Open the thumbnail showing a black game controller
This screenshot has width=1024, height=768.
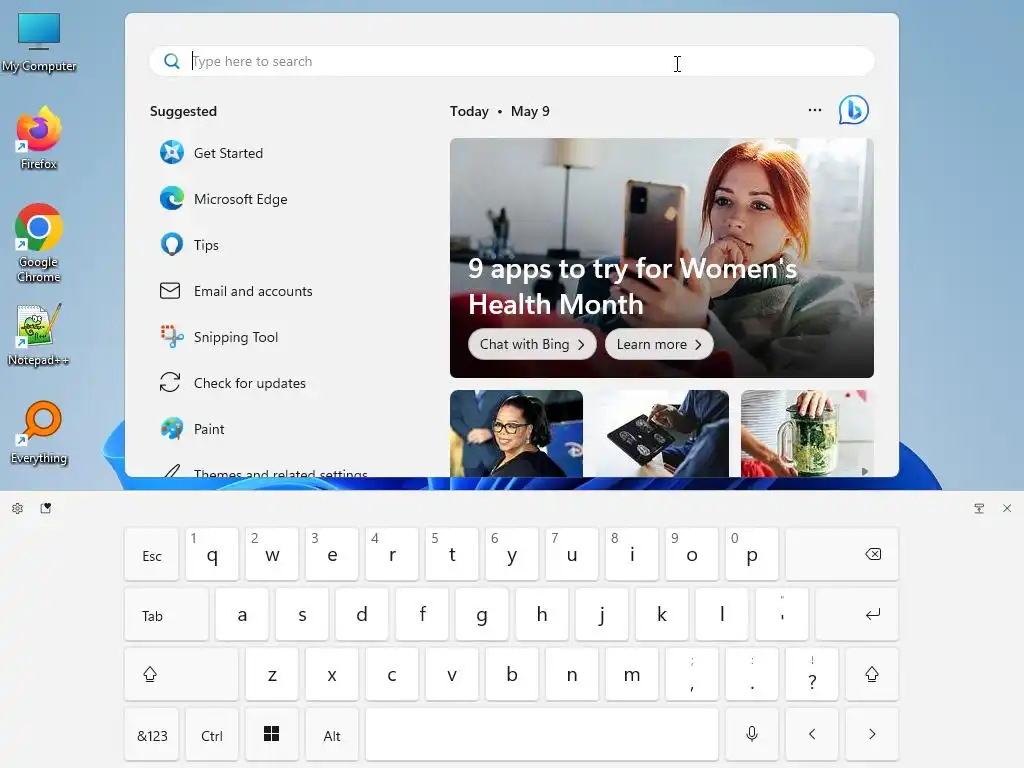(662, 433)
